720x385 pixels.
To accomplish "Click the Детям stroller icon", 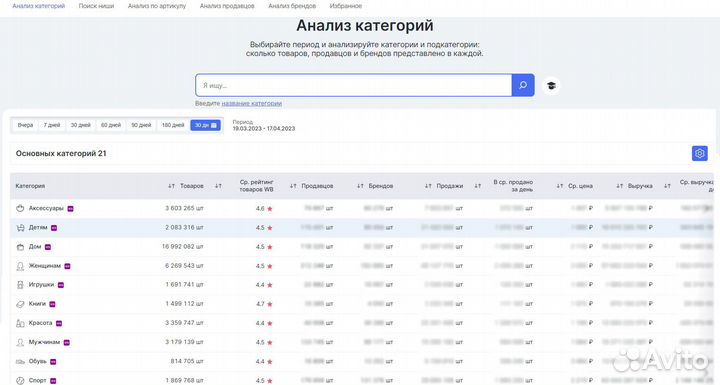I will pyautogui.click(x=20, y=227).
